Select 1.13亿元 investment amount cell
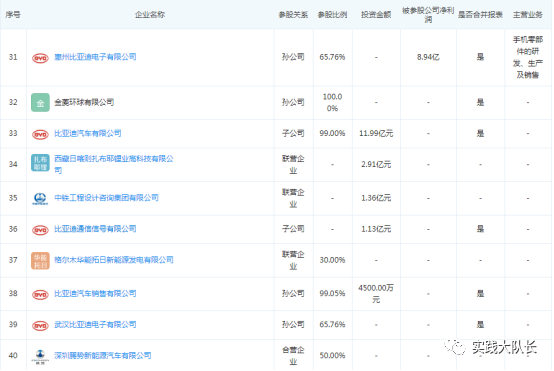Image resolution: width=554 pixels, height=371 pixels. (x=376, y=229)
